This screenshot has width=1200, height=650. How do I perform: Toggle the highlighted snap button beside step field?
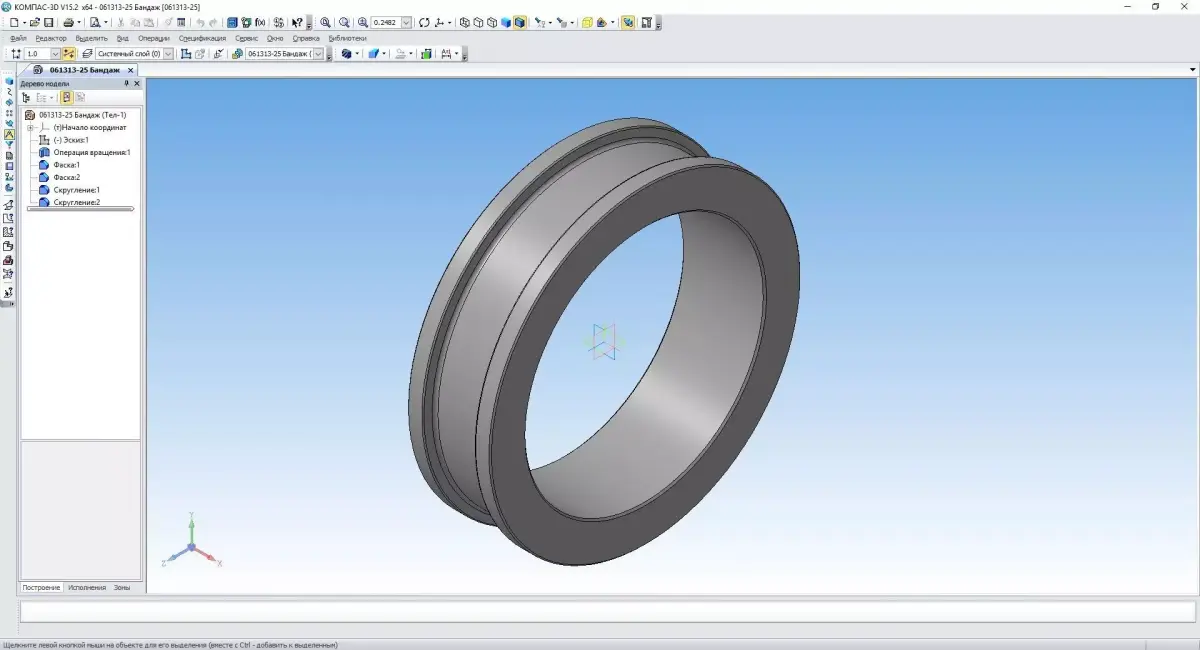pos(69,53)
